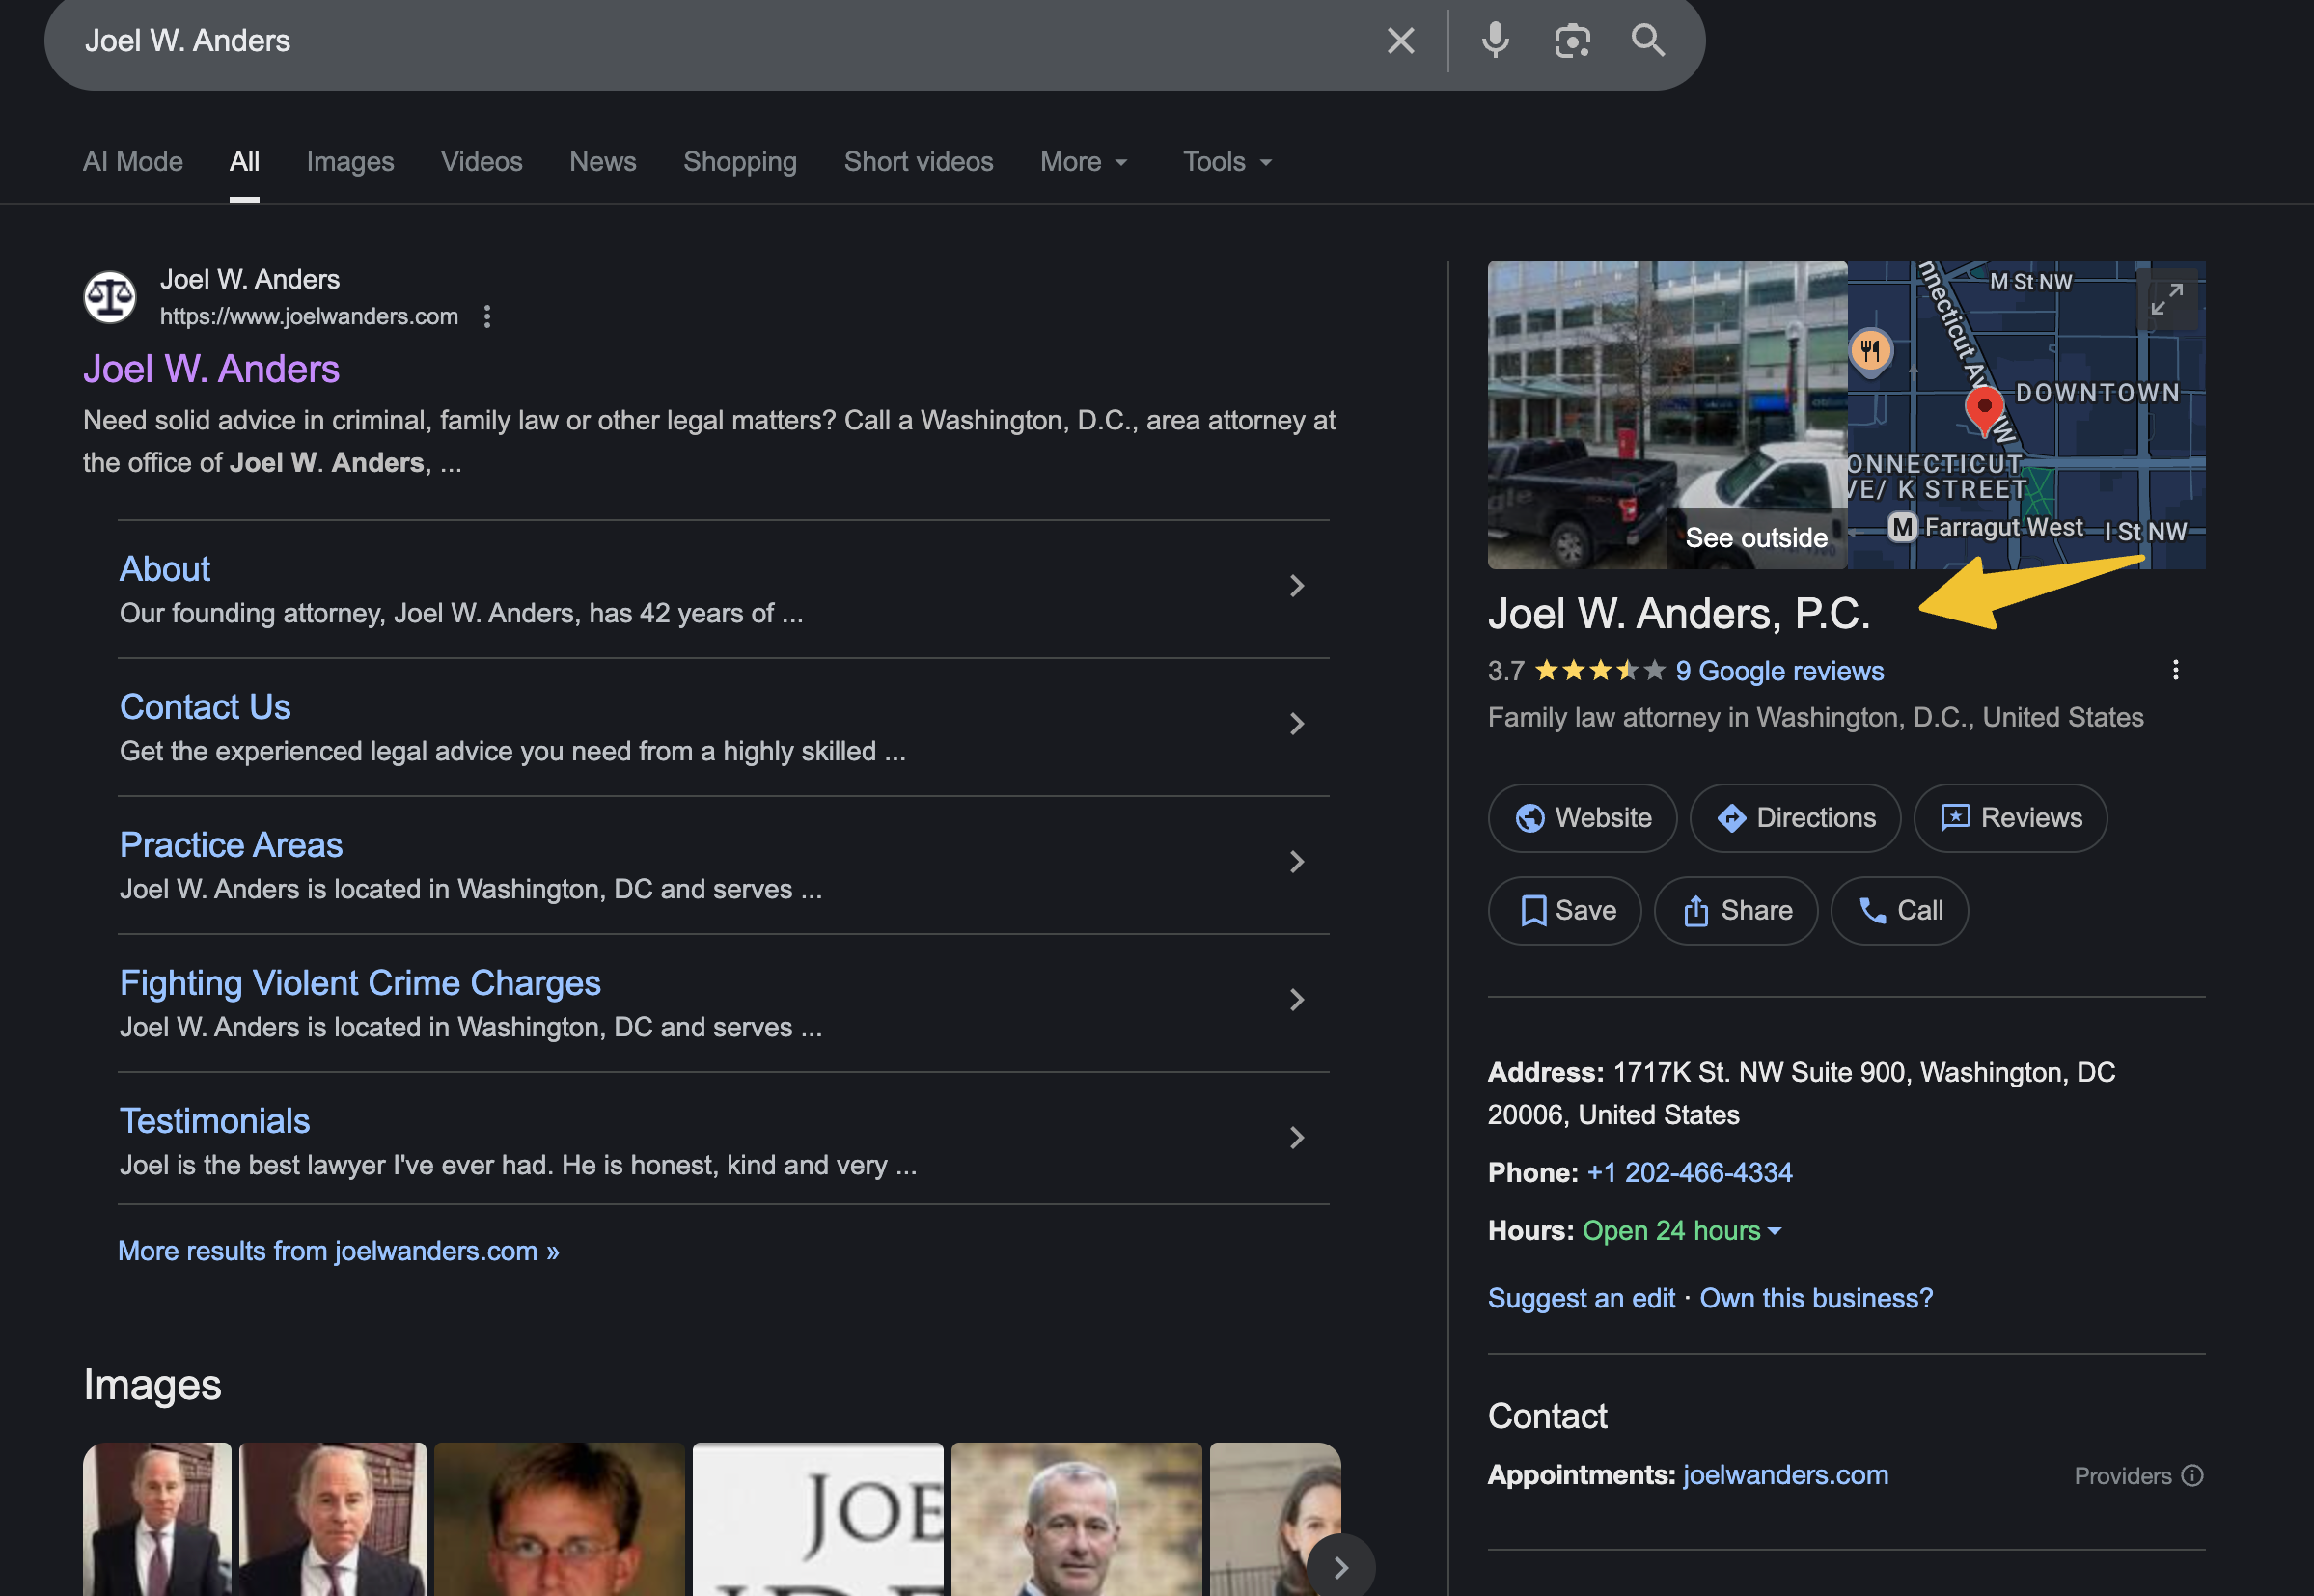
Task: Expand the Open 24 hours details
Action: (x=1775, y=1231)
